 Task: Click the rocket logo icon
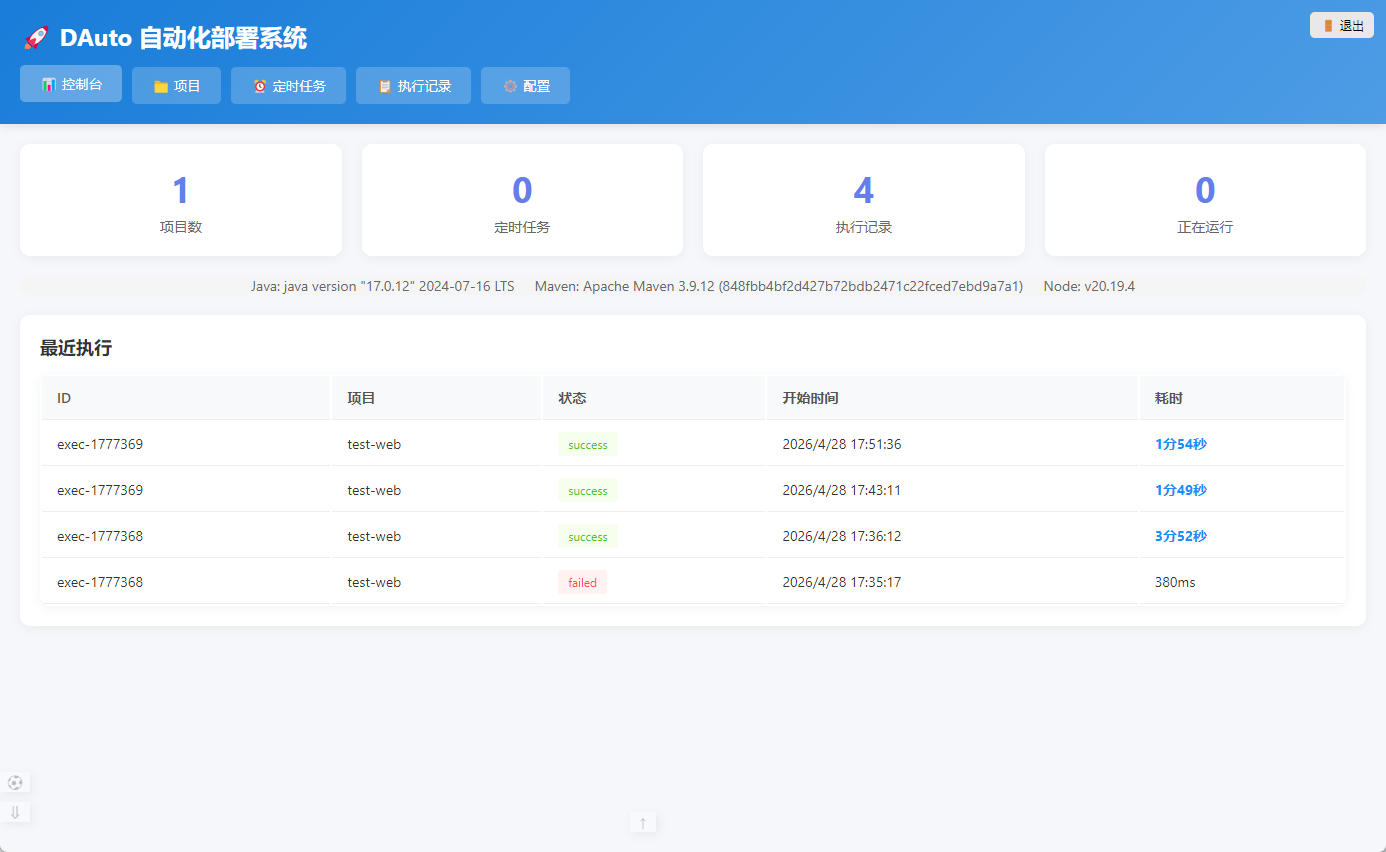[36, 38]
